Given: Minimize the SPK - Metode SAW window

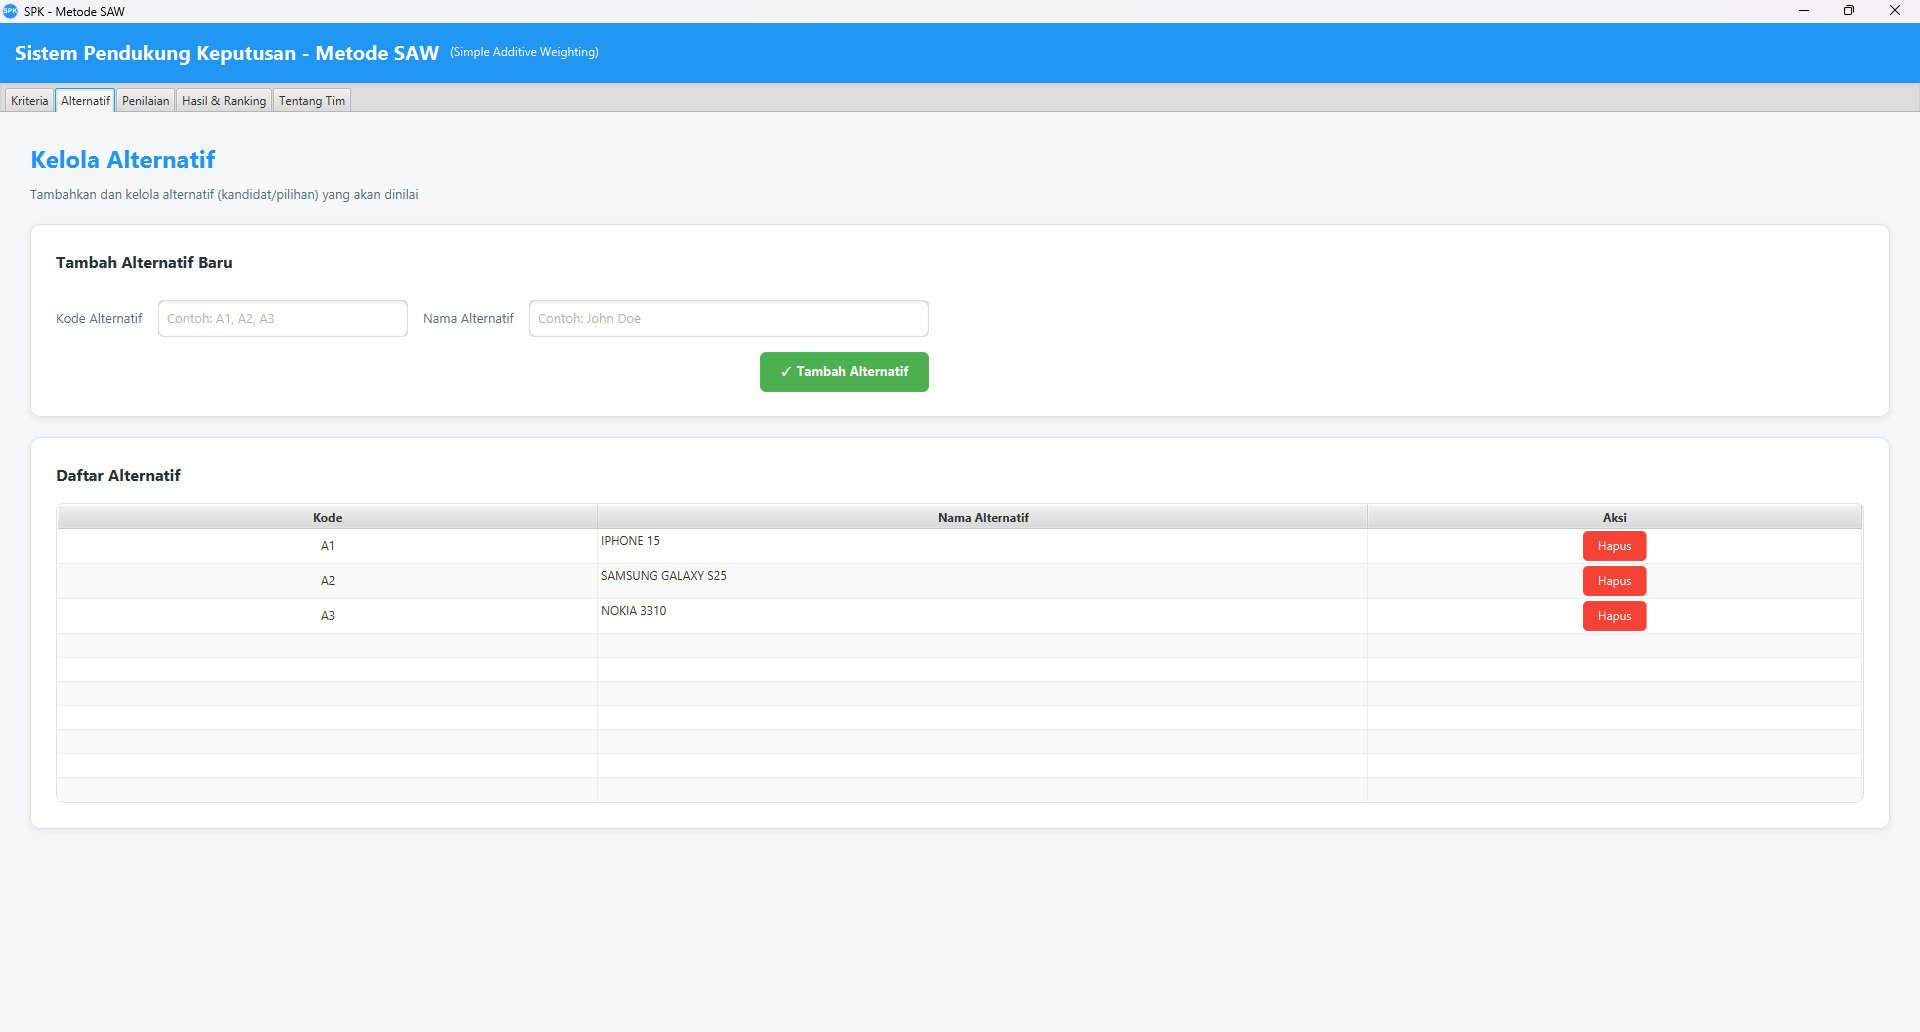Looking at the screenshot, I should [1804, 11].
